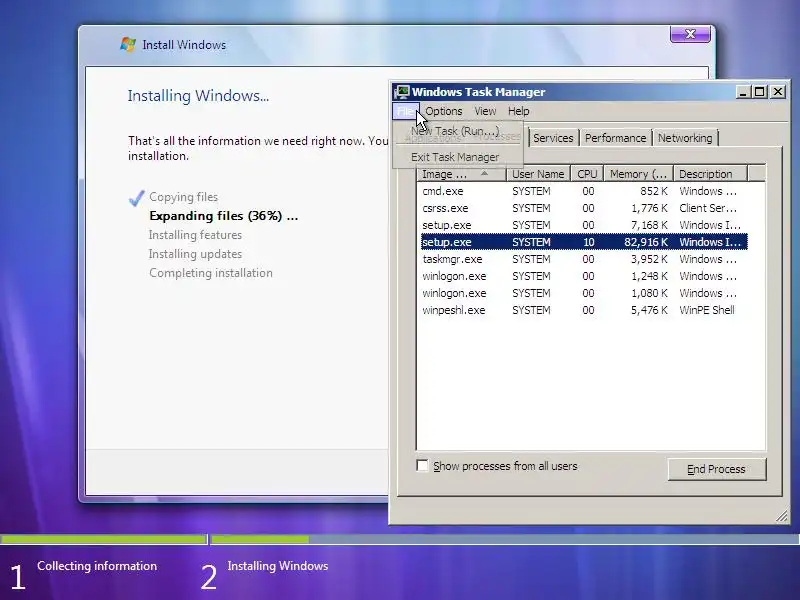Screen dimensions: 800x600
Task: Minimize the Windows Task Manager window
Action: tap(743, 92)
